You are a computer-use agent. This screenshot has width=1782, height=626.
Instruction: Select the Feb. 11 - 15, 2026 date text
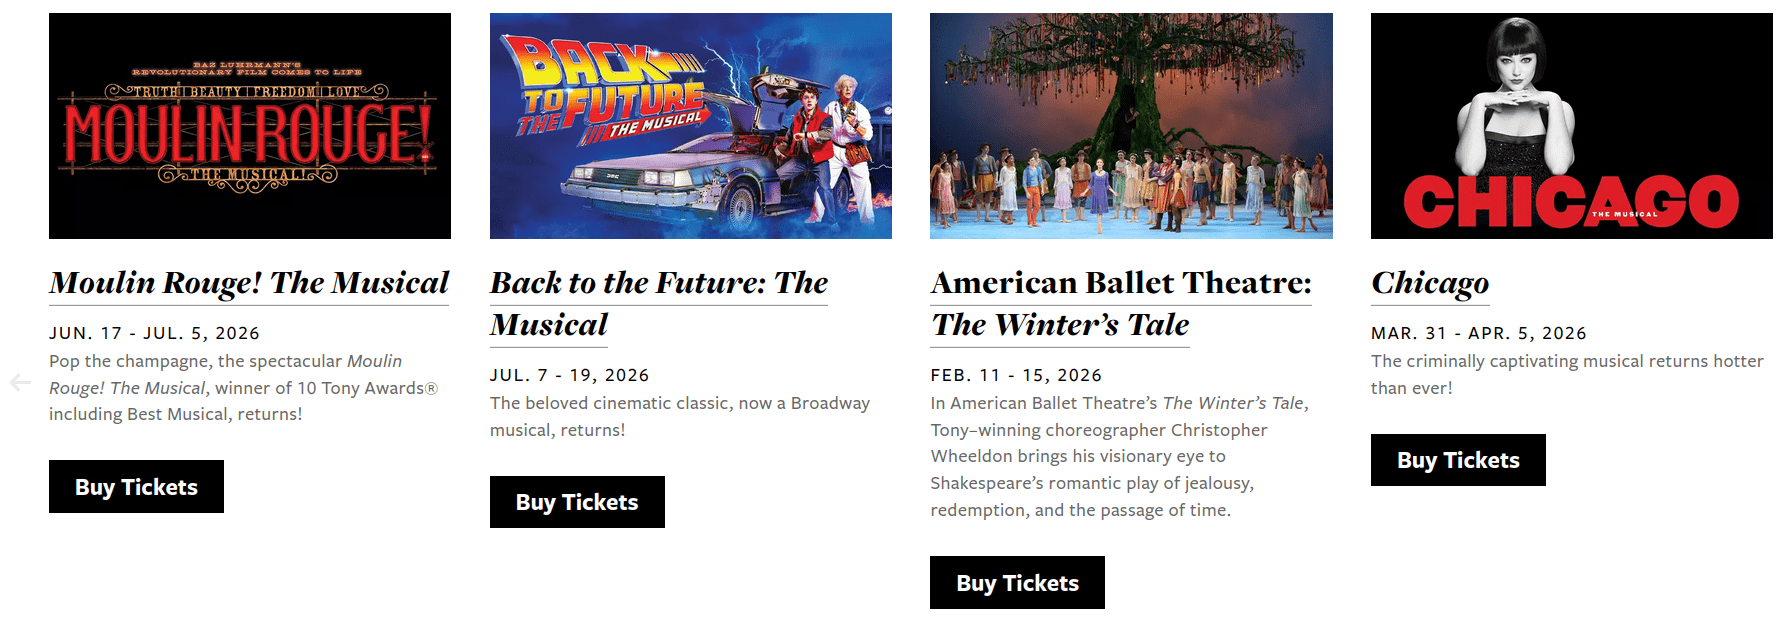[x=1016, y=375]
